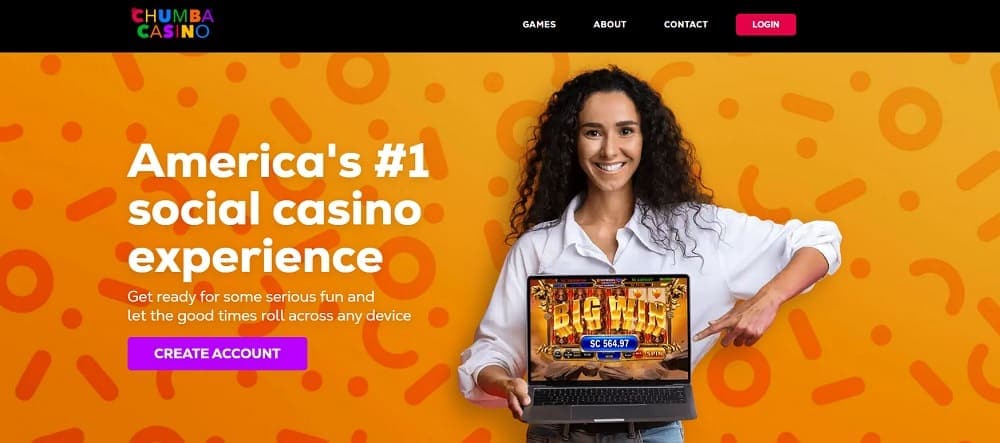Viewport: 1000px width, 443px height.
Task: Click the purple CREATE ACCOUNT button
Action: [x=217, y=354]
